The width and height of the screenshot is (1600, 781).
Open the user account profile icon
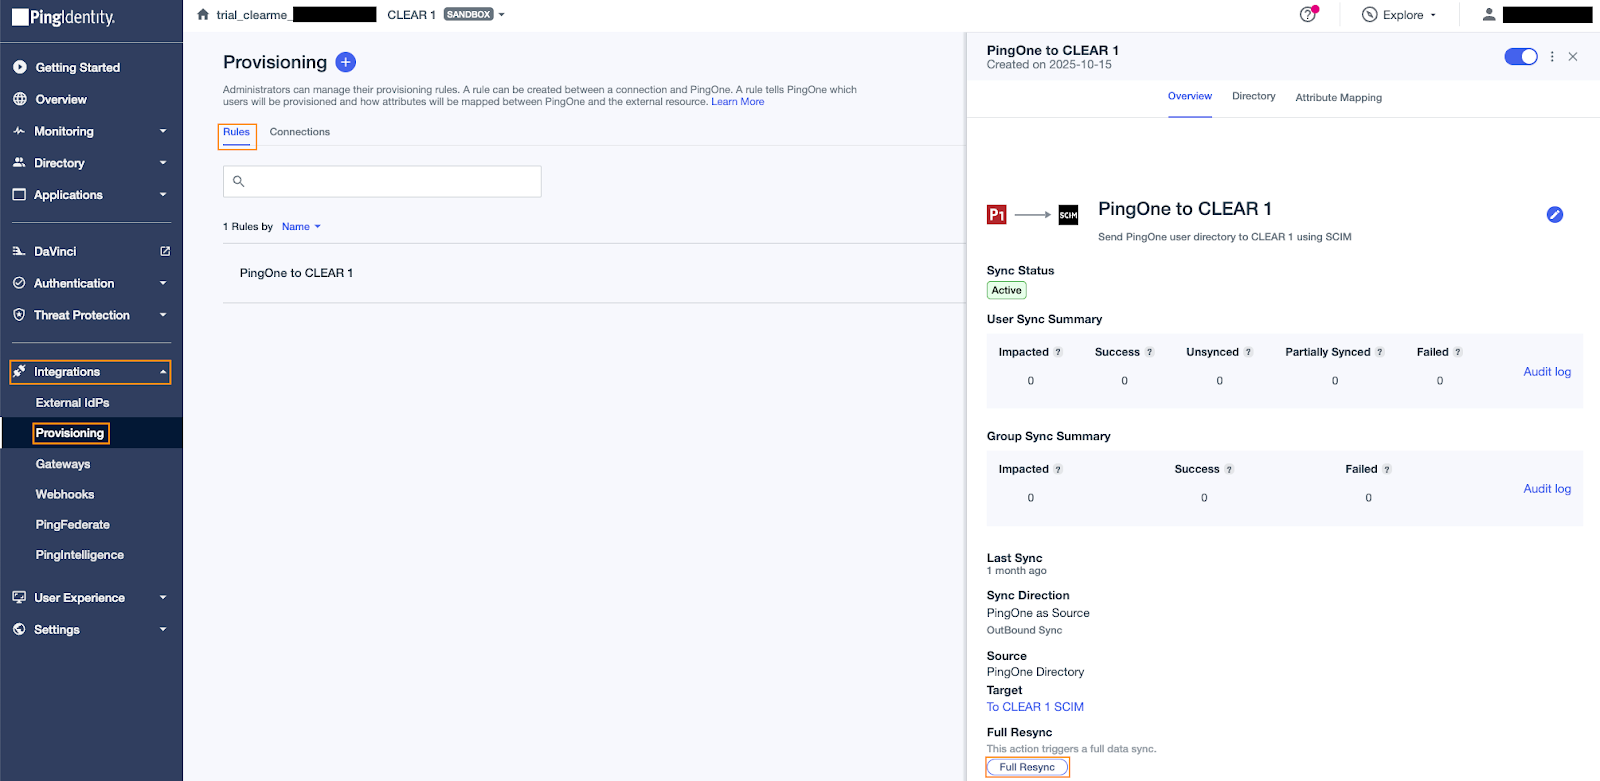1489,14
